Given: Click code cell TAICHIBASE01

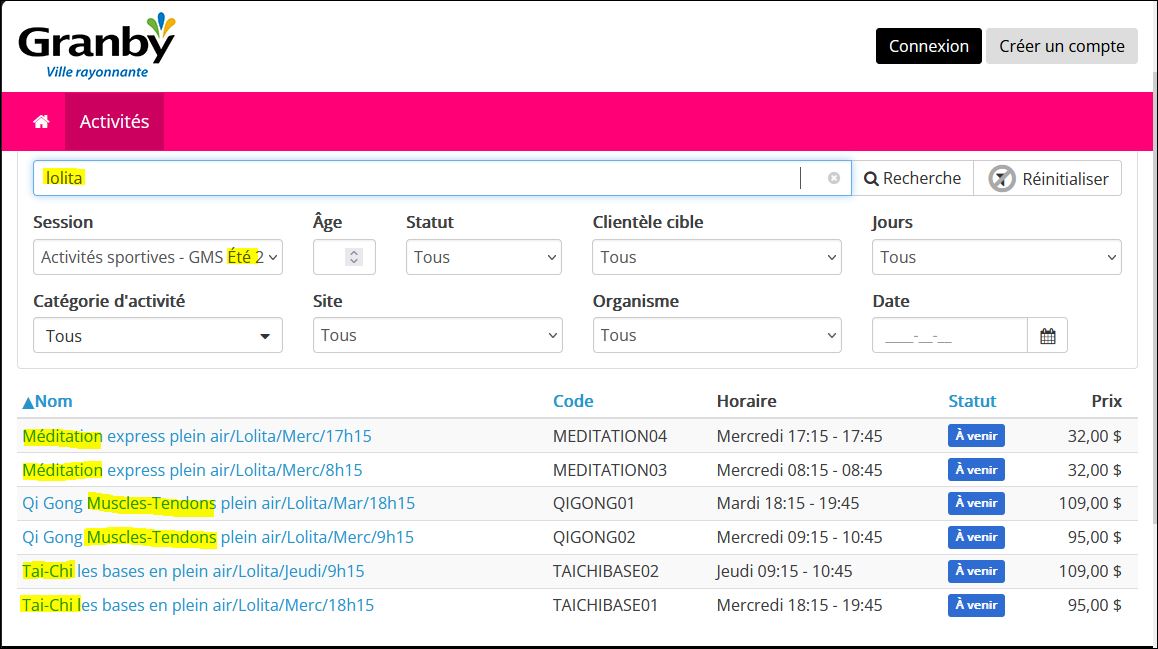Looking at the screenshot, I should point(606,605).
